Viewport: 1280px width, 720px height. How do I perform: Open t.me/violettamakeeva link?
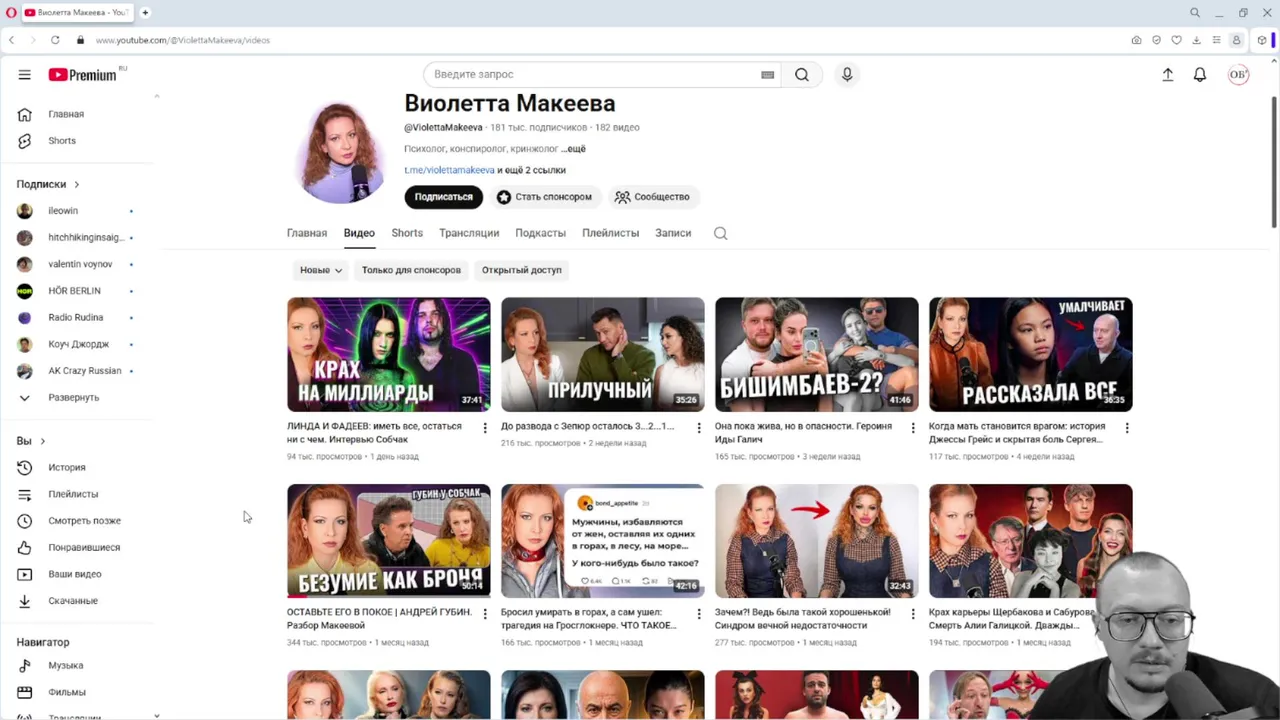click(449, 170)
